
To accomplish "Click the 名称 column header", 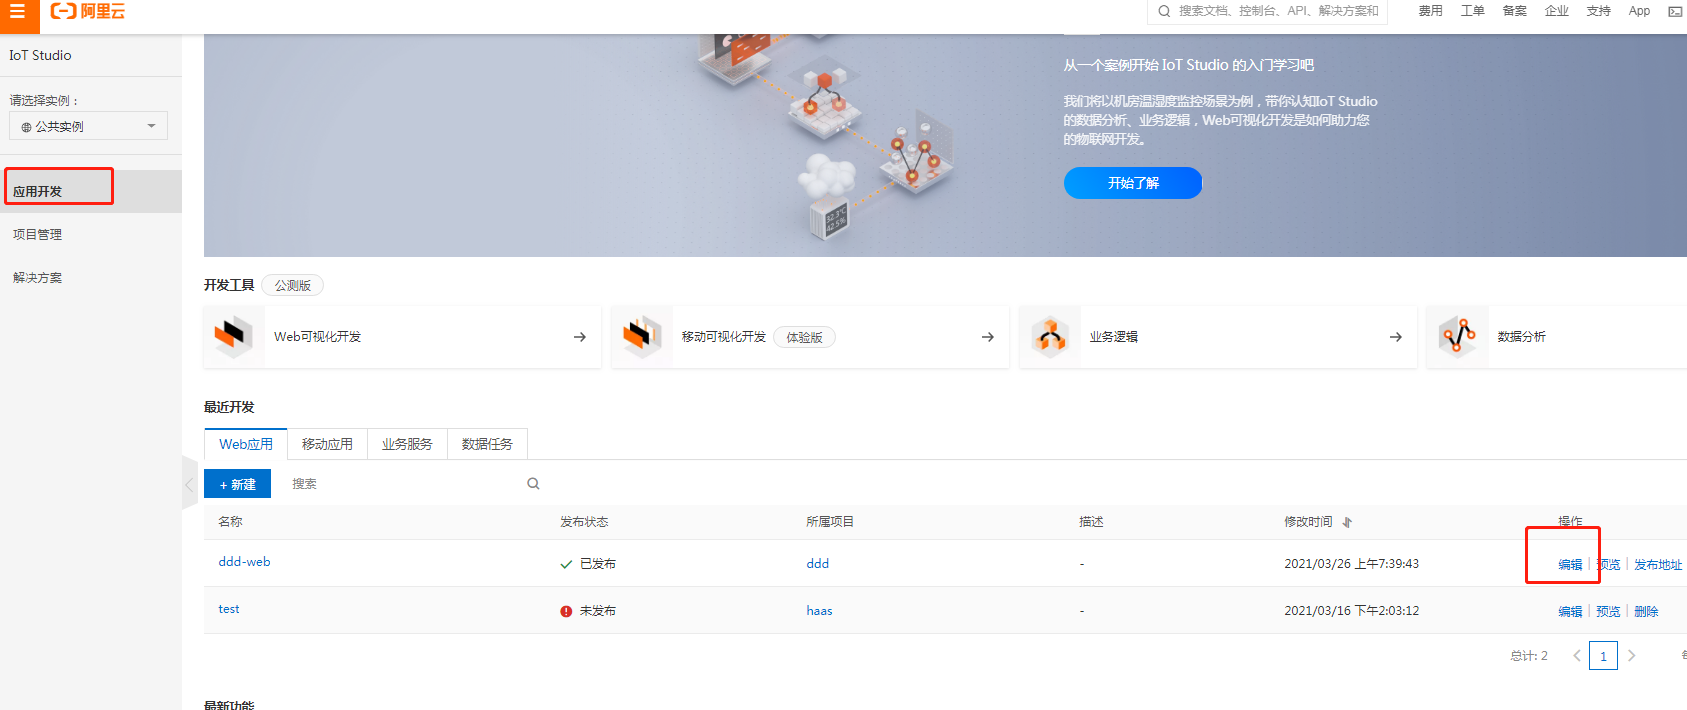I will coord(230,522).
